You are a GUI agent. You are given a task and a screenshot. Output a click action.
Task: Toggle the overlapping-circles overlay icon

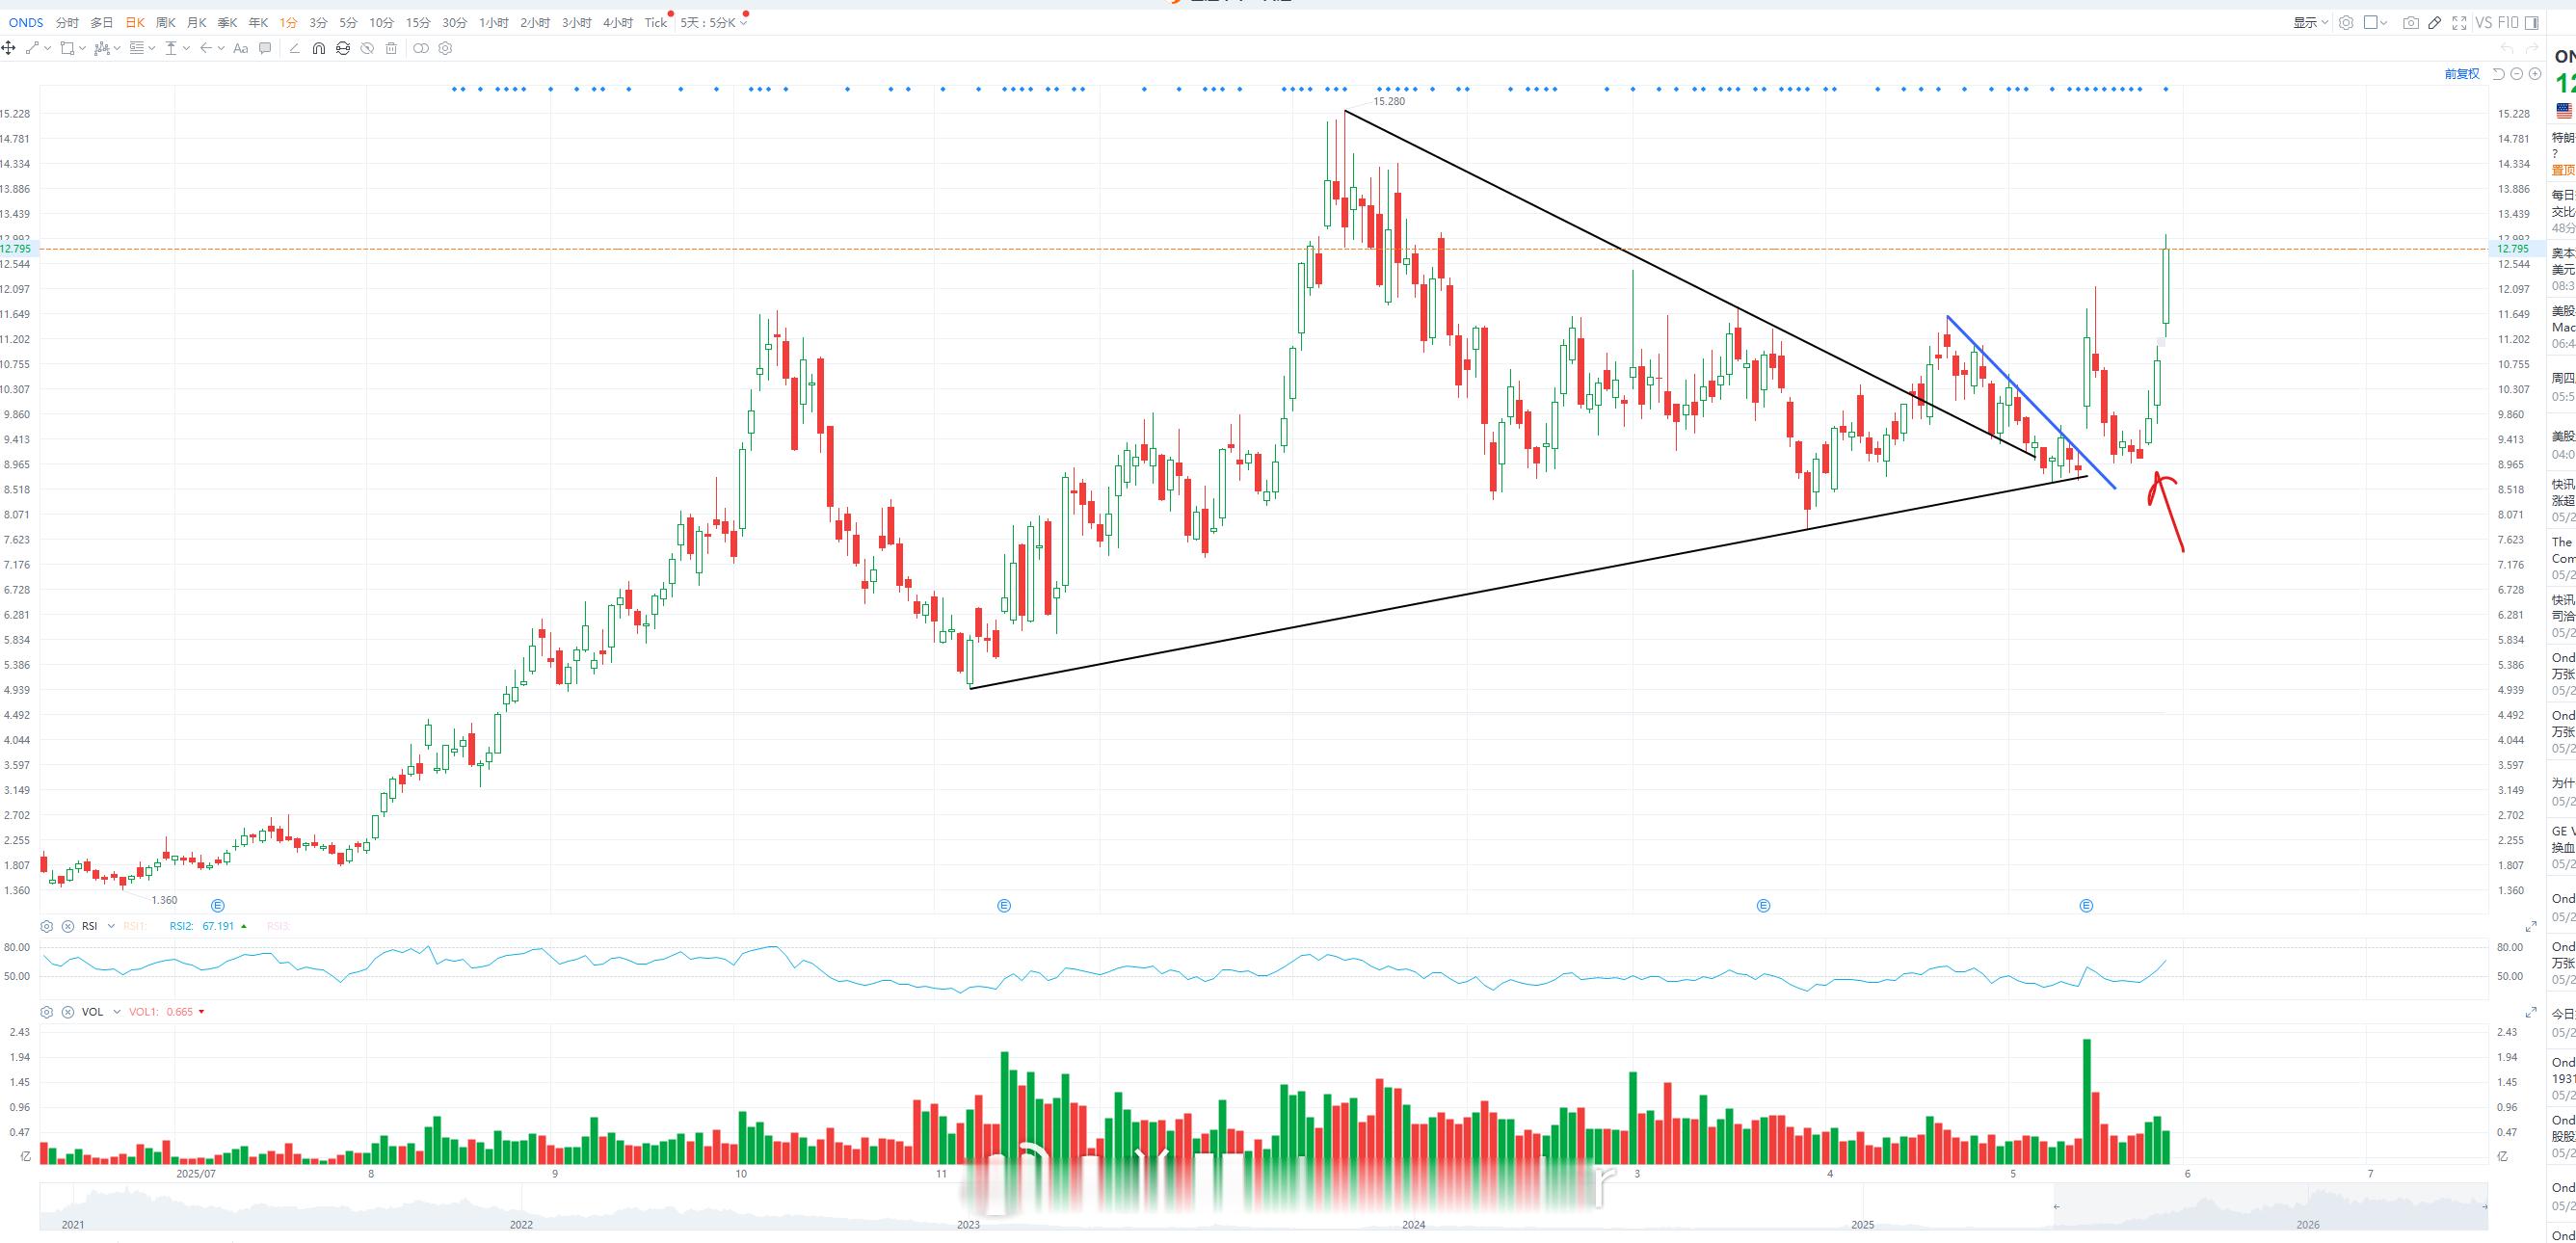tap(421, 48)
